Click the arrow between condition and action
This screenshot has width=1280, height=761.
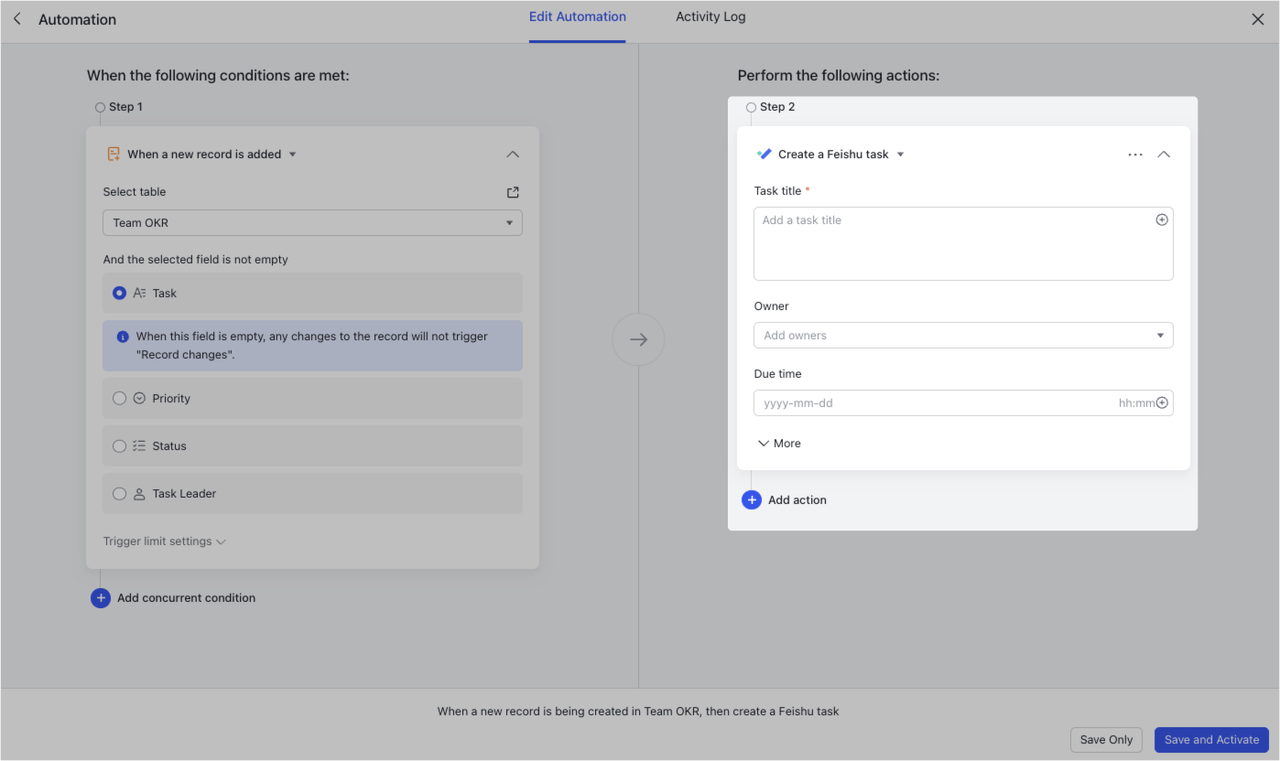click(638, 340)
